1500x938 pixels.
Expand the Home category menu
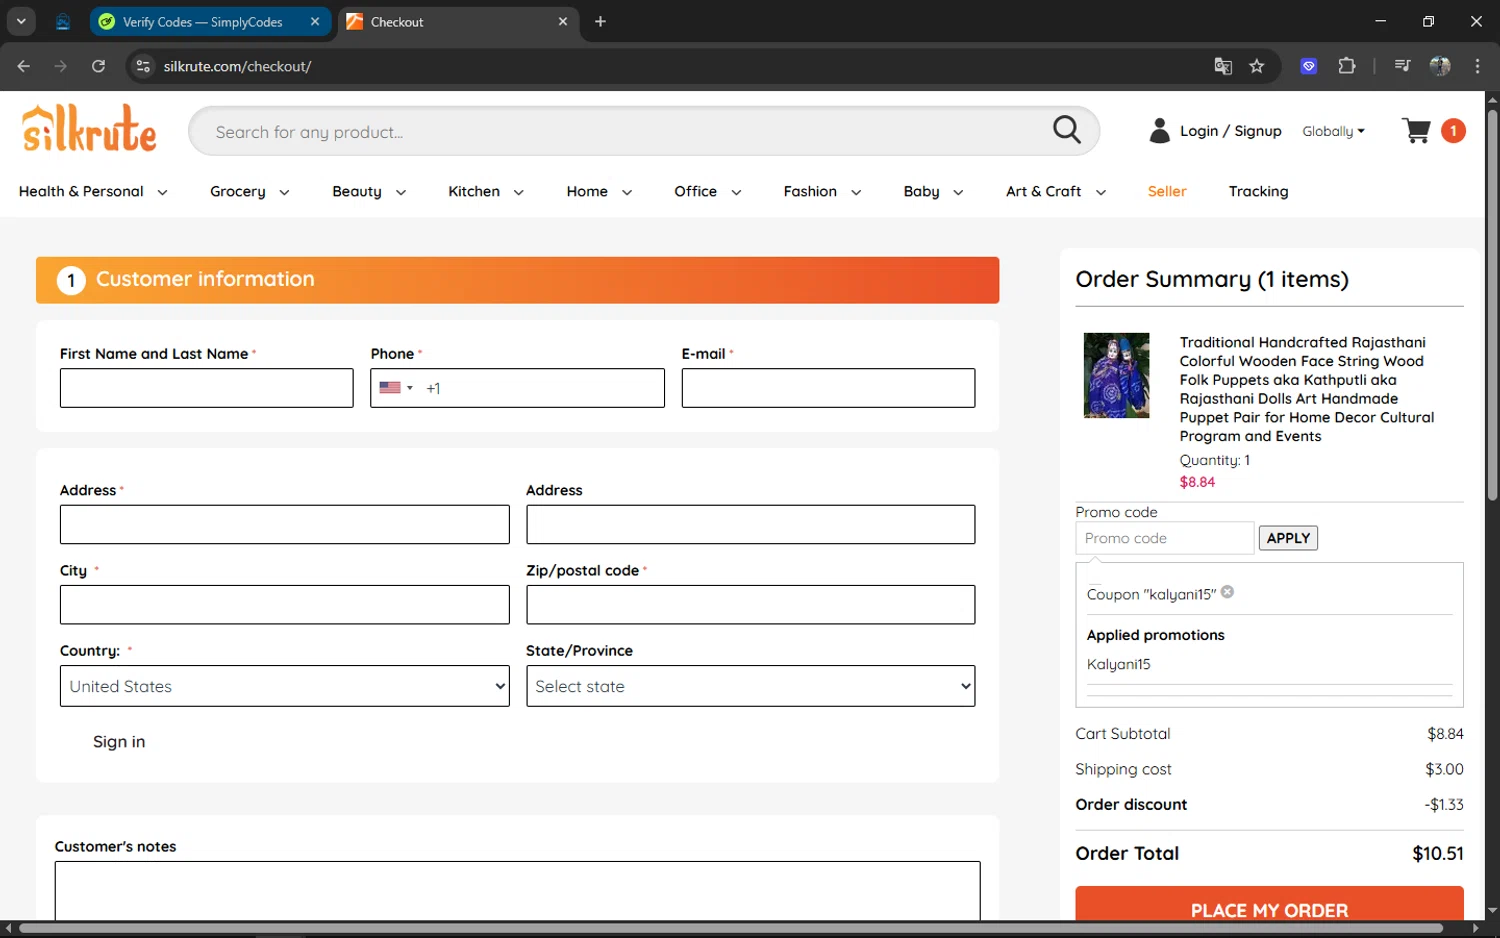[599, 191]
